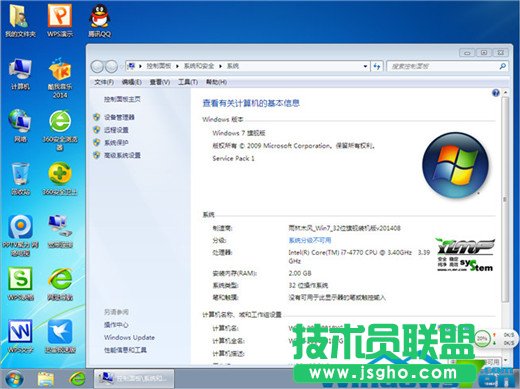Viewport: 520px width, 389px height.
Task: Launch the 360安全浏览器 desktop icon
Action: coord(60,130)
